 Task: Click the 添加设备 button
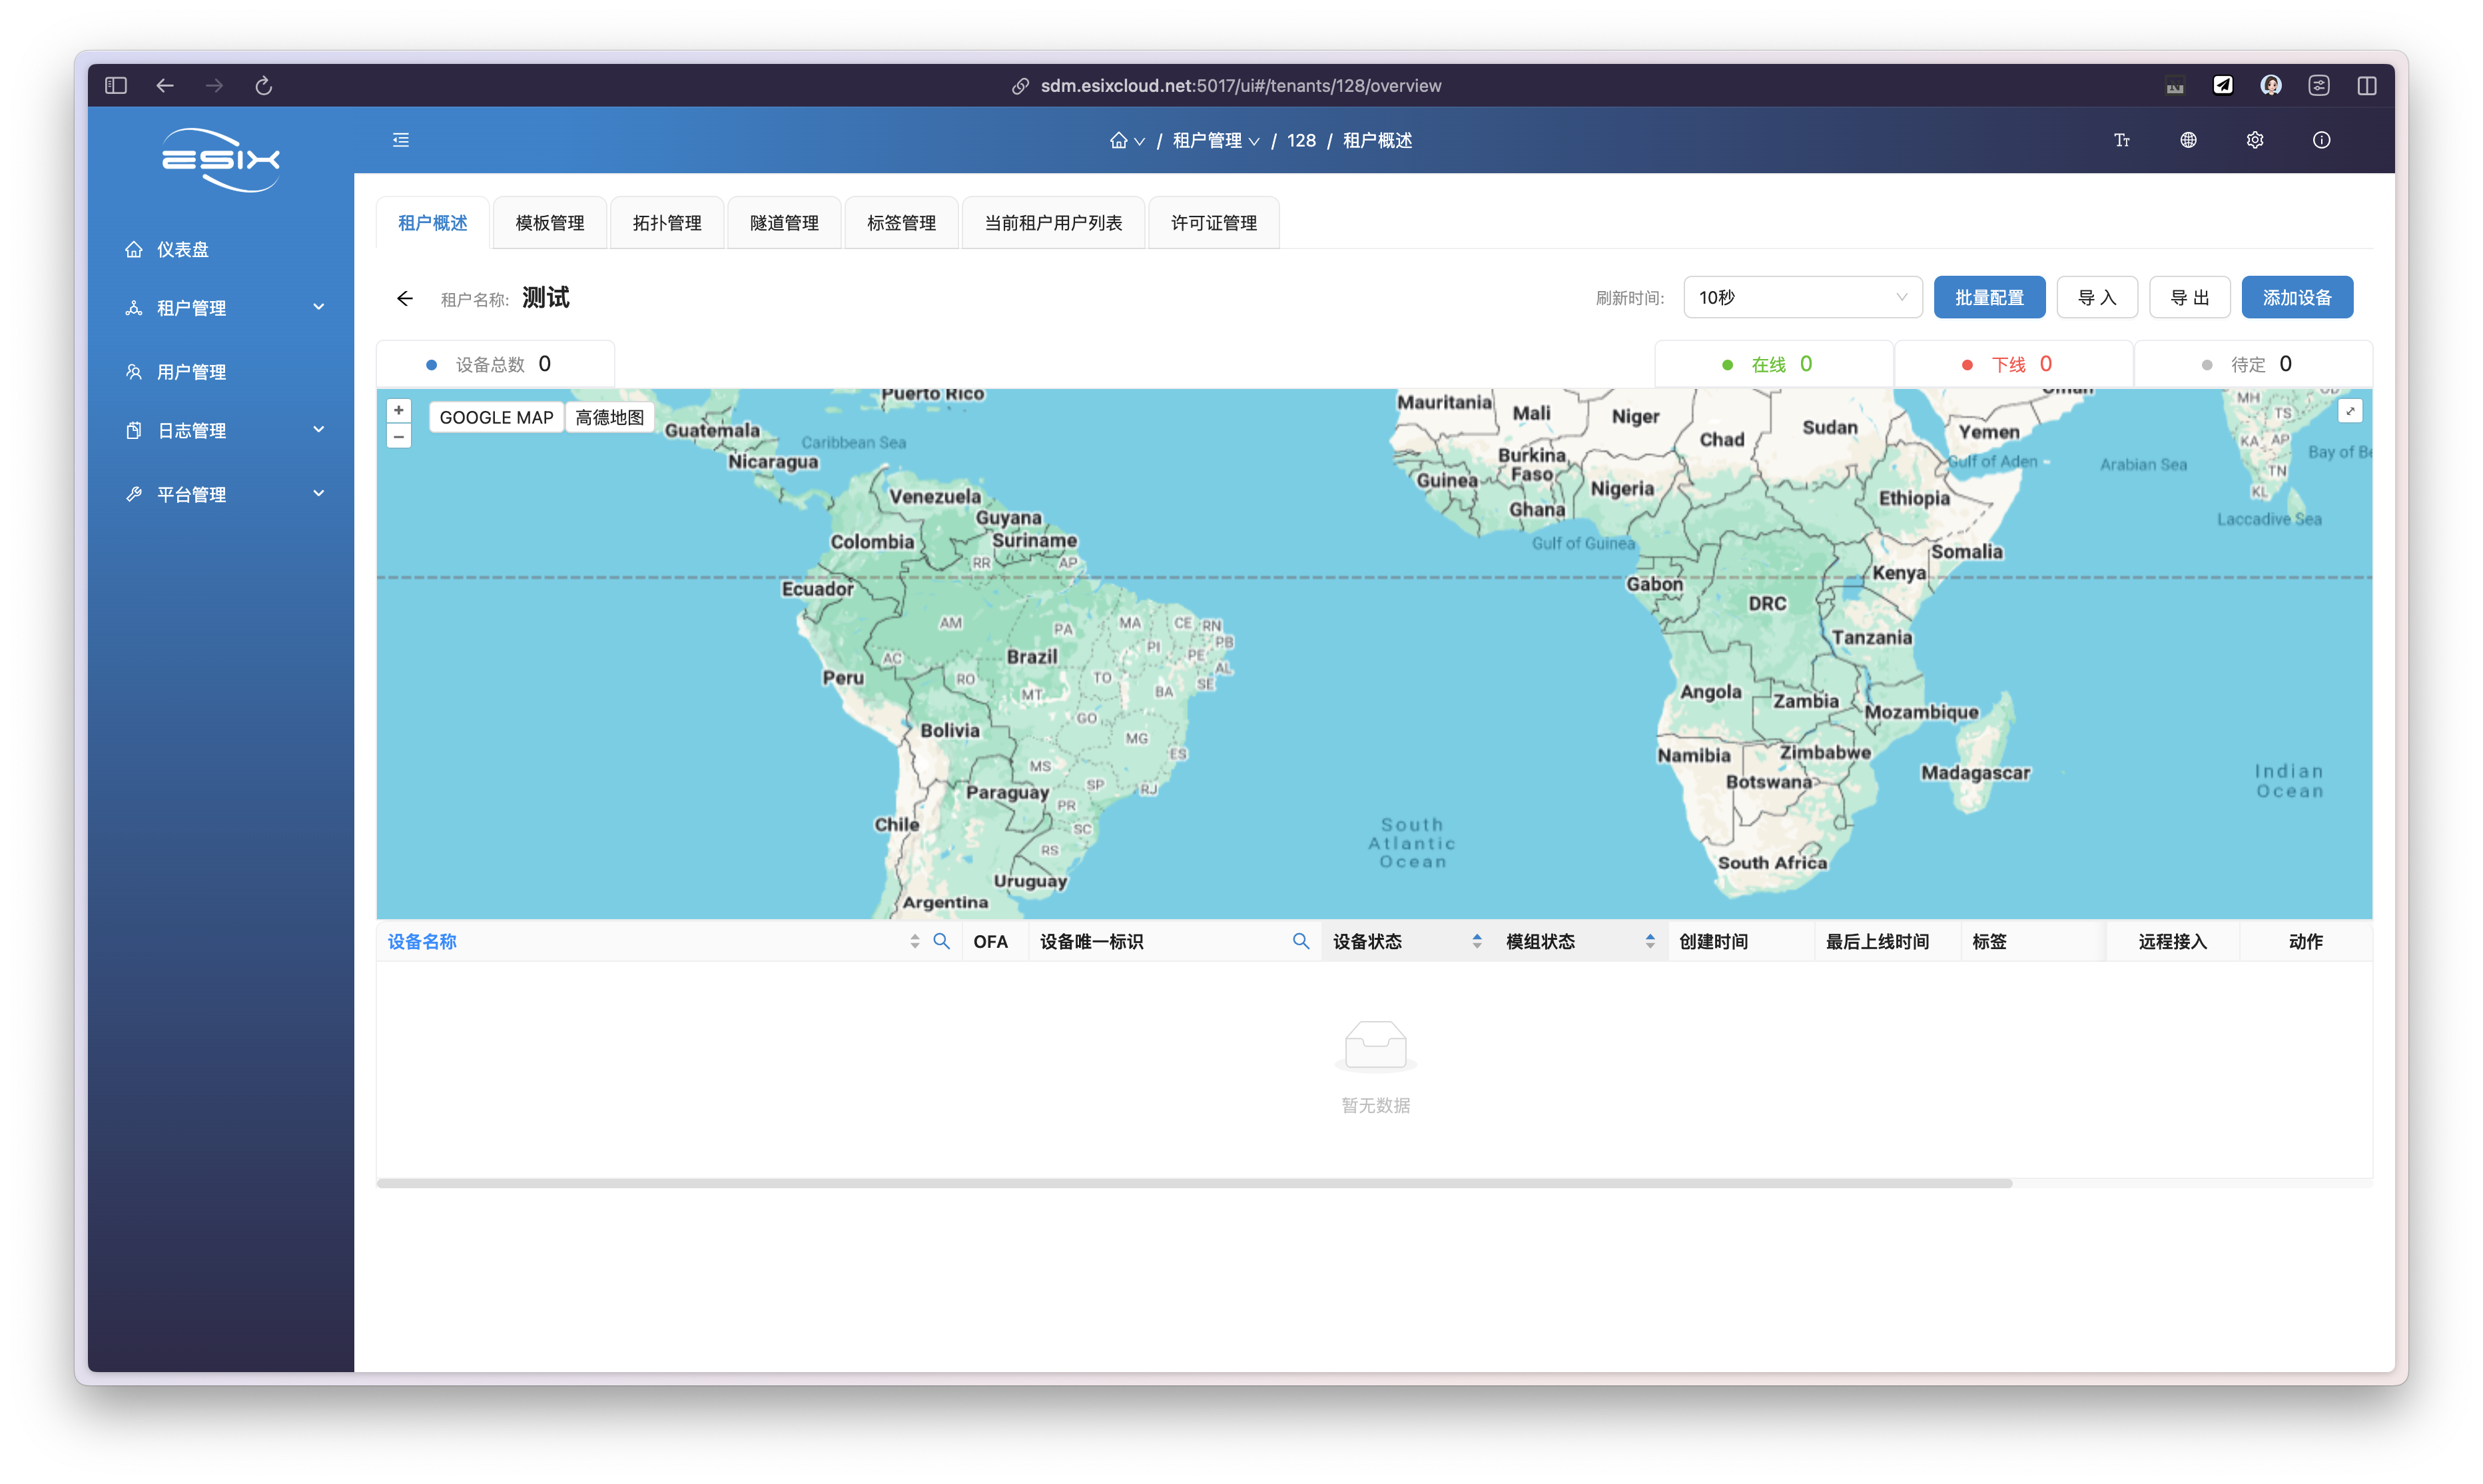pos(2296,298)
